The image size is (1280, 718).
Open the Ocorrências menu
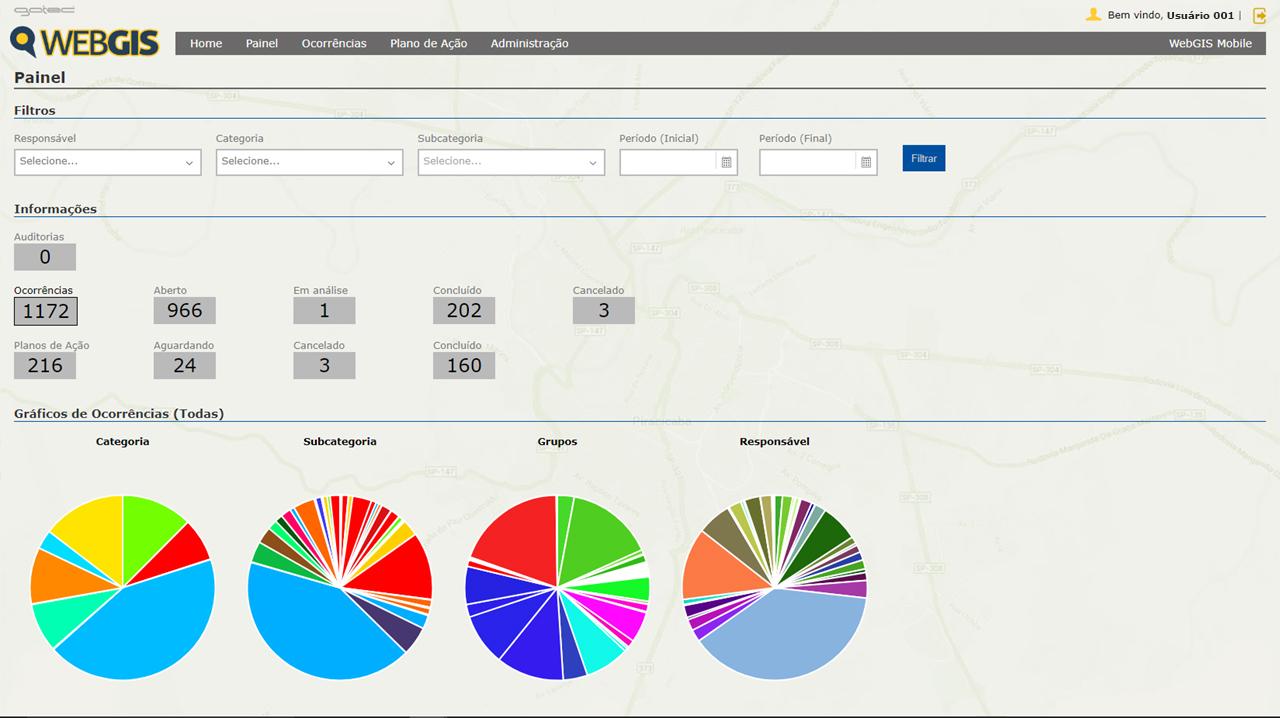[x=334, y=43]
